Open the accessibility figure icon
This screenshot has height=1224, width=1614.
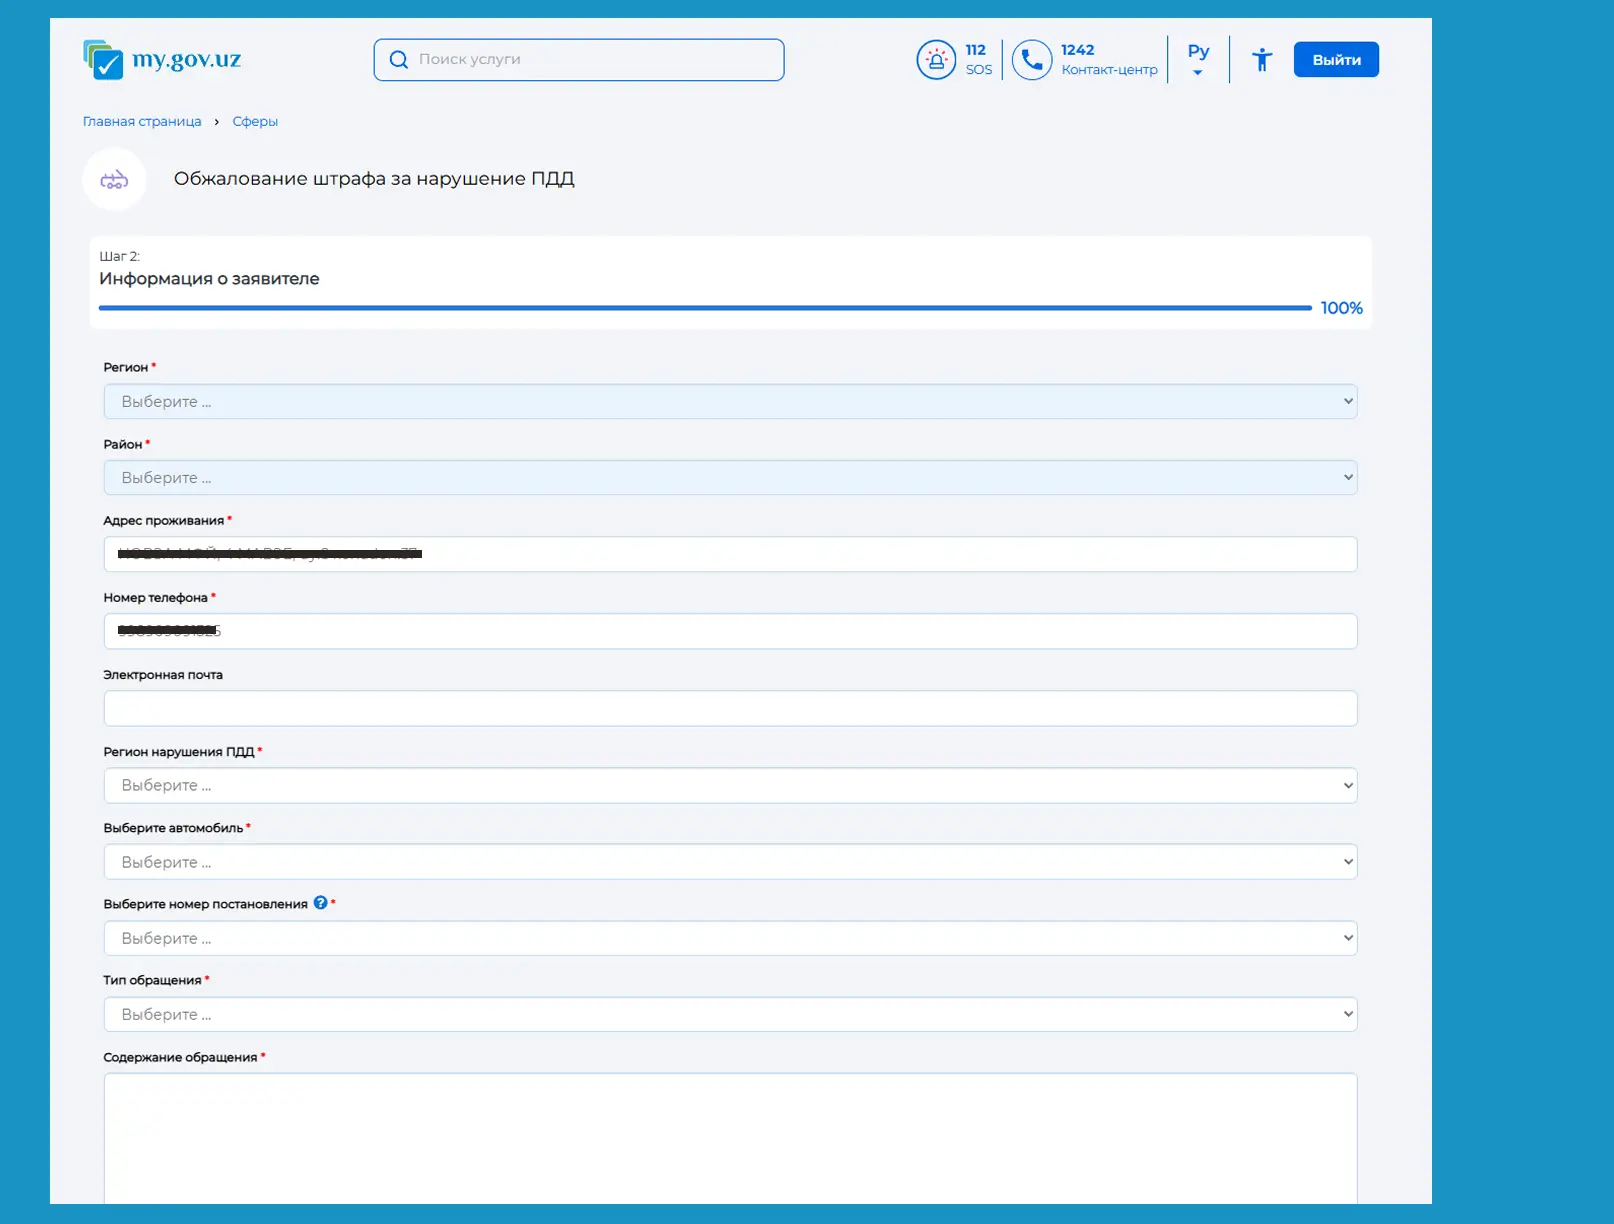(1262, 60)
